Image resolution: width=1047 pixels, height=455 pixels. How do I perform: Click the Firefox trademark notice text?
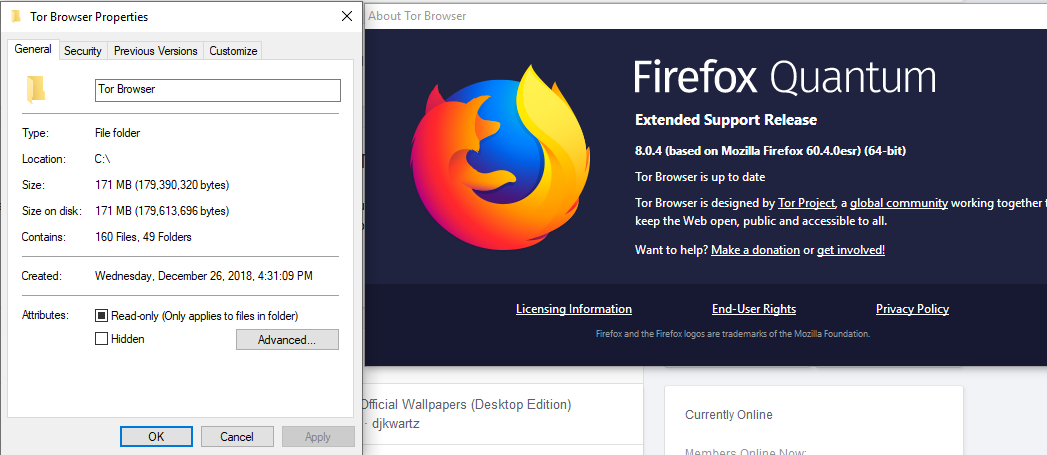click(x=732, y=333)
